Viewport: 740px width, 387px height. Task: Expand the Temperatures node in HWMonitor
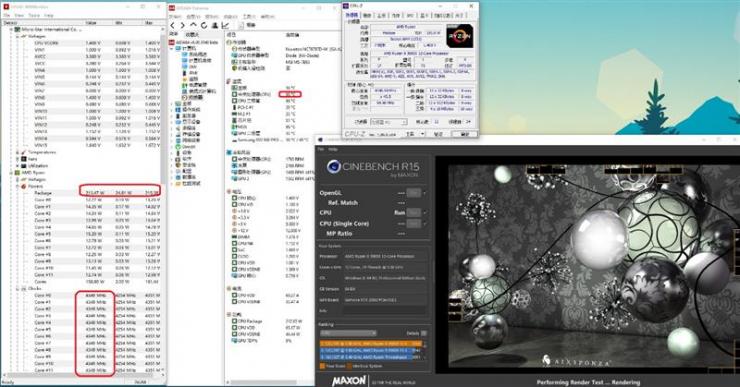tap(17, 152)
